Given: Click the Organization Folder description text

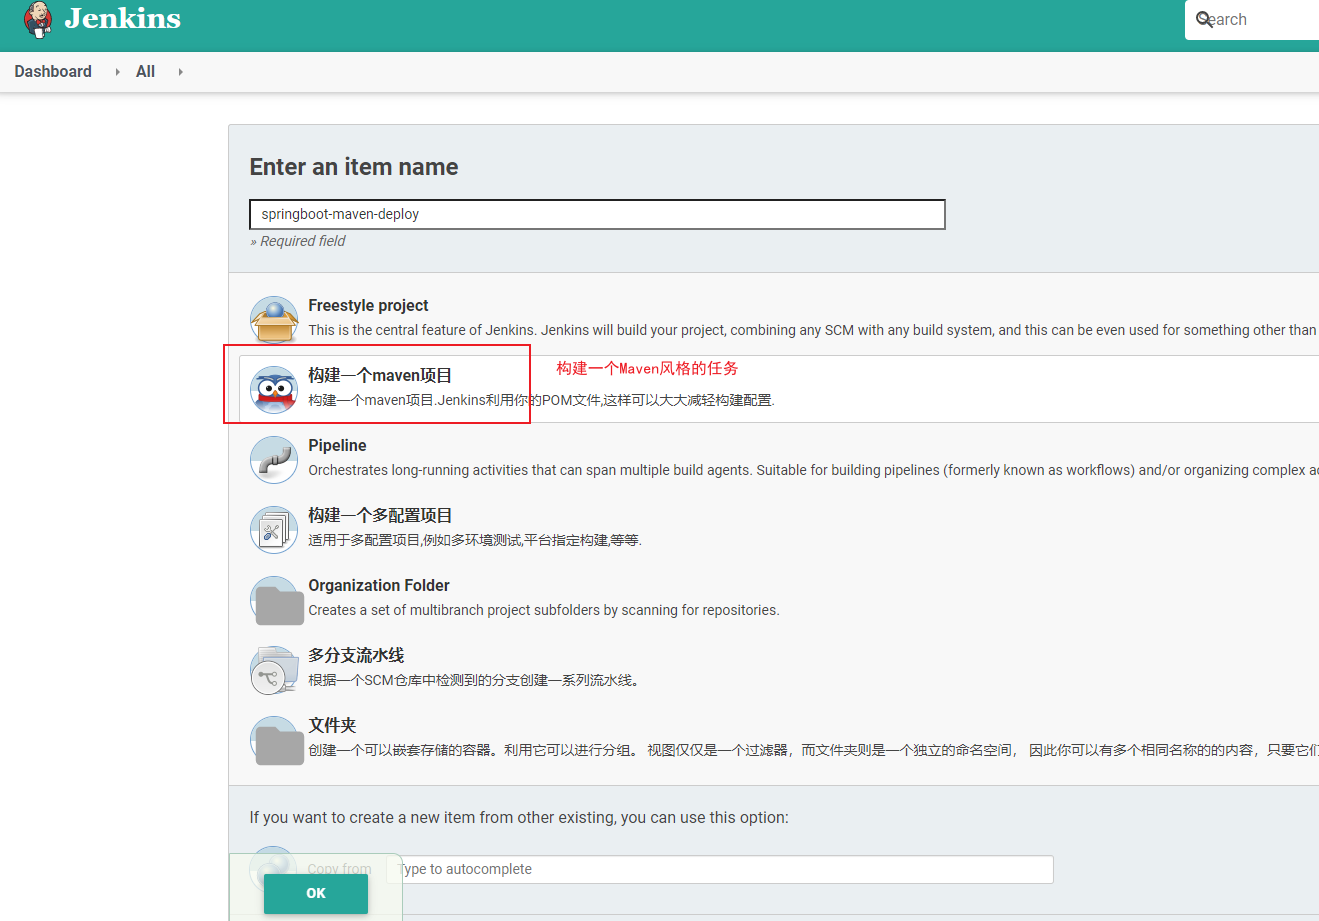Looking at the screenshot, I should tap(544, 610).
